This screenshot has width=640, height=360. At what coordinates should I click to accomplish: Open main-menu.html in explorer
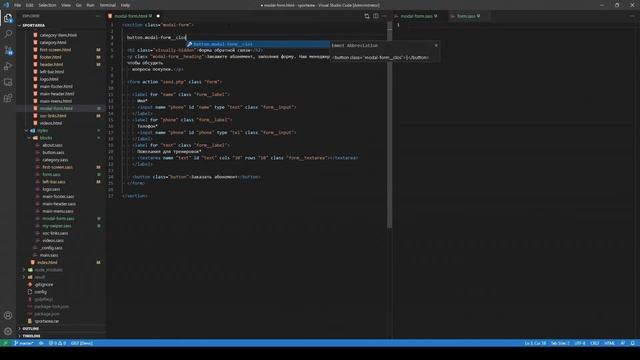point(56,101)
